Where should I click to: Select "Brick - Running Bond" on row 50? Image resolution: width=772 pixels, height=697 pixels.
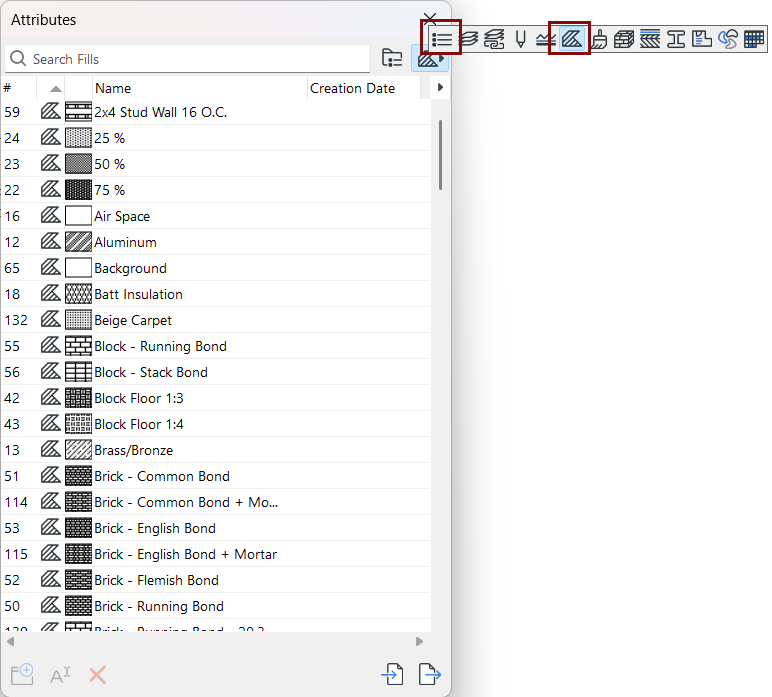coord(159,606)
